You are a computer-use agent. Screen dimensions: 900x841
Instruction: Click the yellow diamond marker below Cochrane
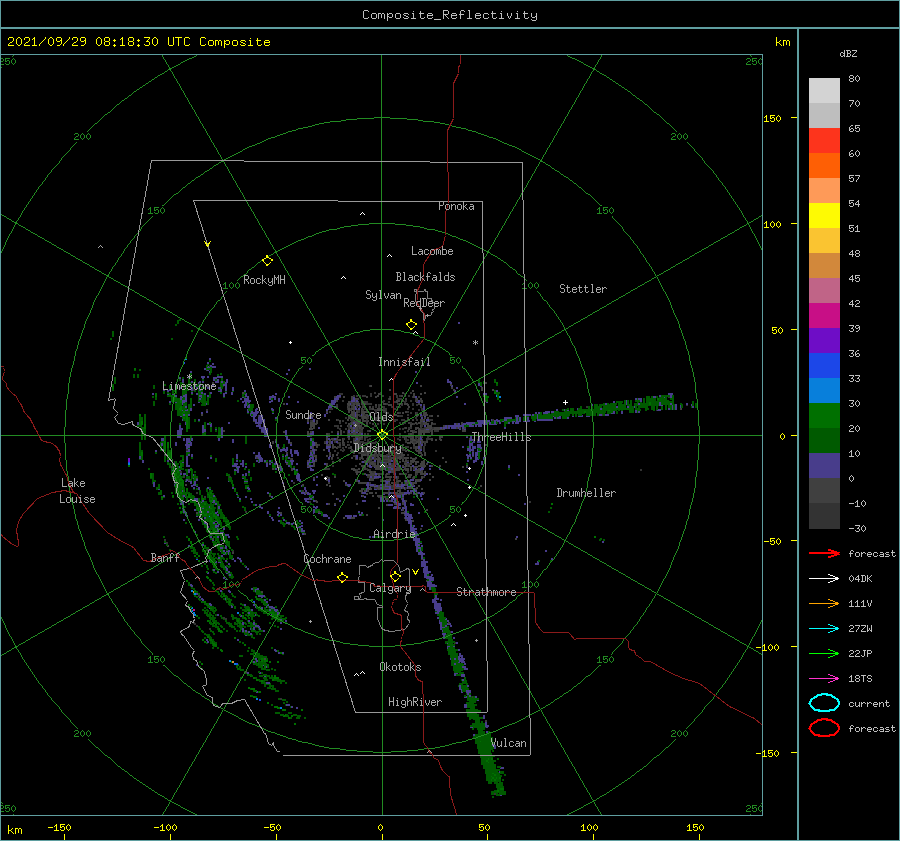(x=342, y=577)
